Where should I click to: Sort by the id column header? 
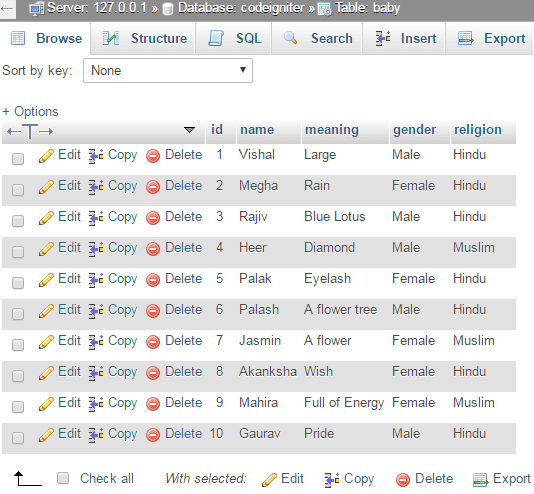point(217,130)
